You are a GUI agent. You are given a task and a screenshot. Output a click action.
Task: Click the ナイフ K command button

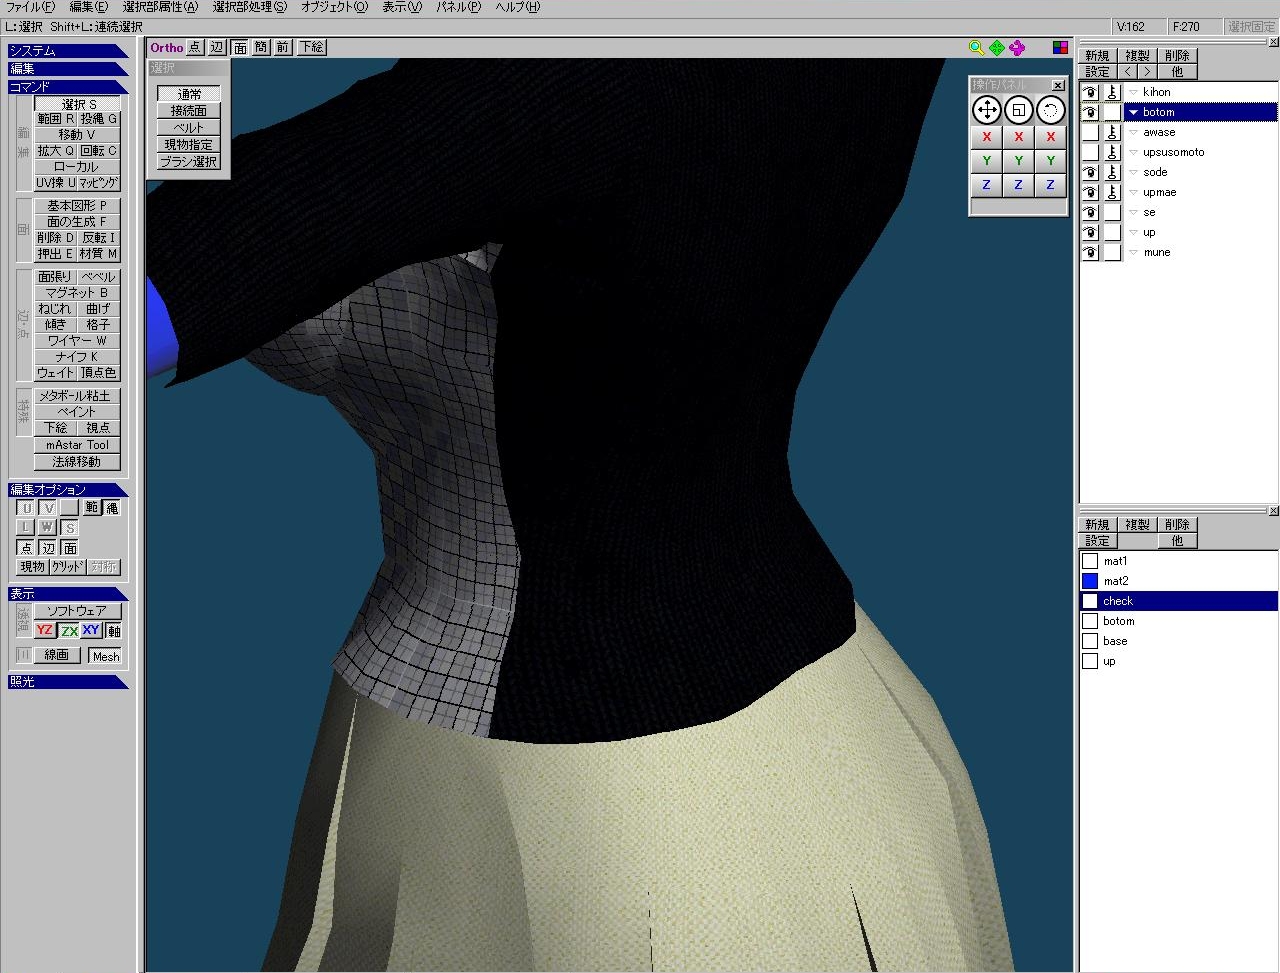coord(77,357)
